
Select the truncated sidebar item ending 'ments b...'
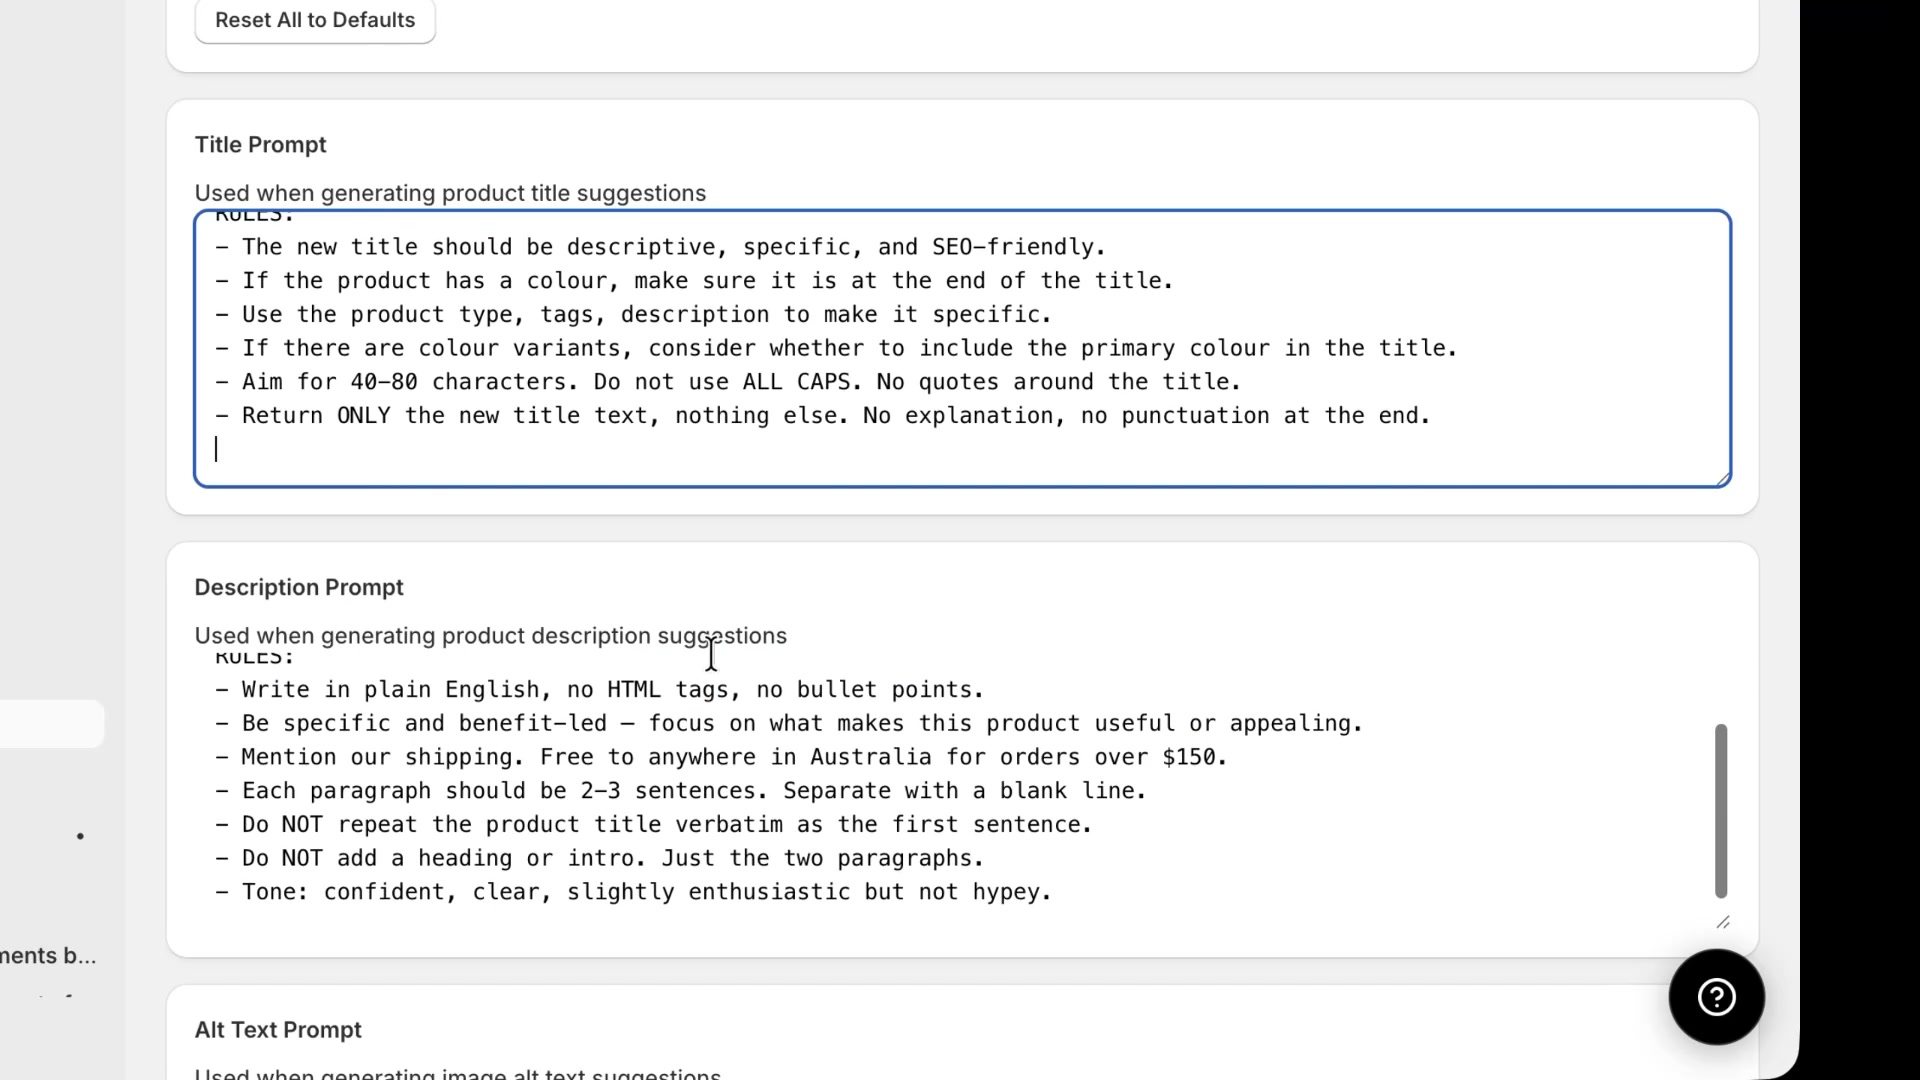coord(48,956)
